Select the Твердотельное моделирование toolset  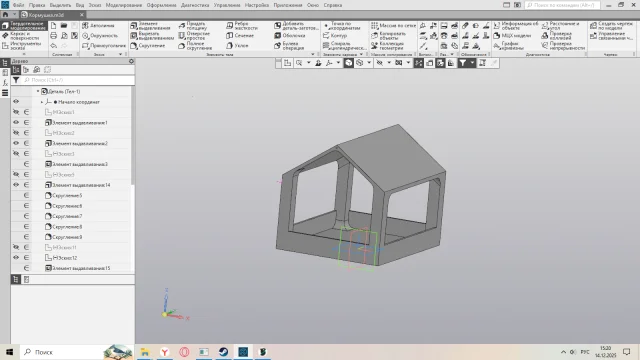click(x=24, y=26)
